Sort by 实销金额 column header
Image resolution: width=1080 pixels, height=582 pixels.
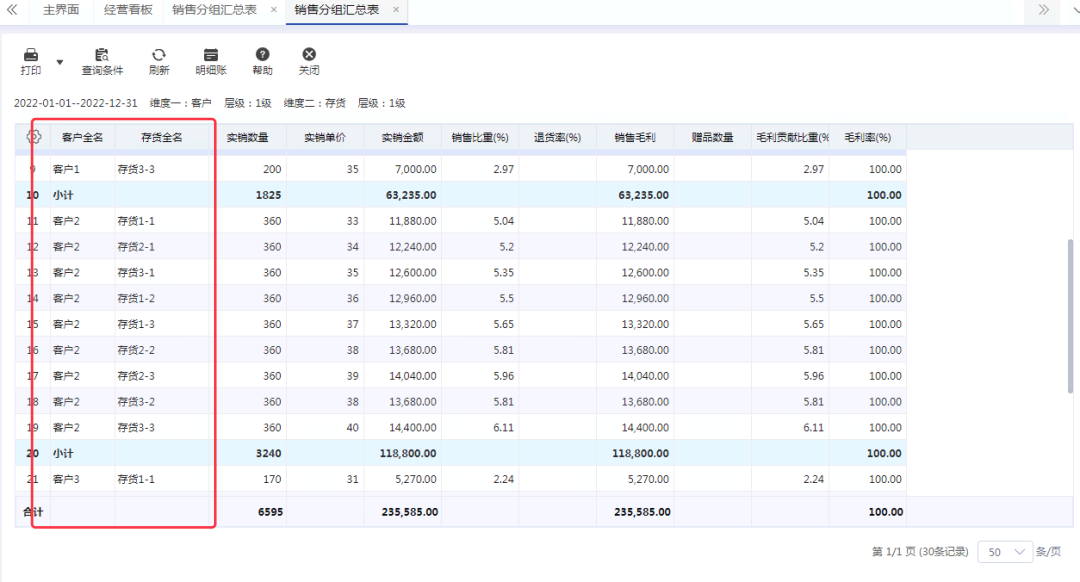coord(402,138)
